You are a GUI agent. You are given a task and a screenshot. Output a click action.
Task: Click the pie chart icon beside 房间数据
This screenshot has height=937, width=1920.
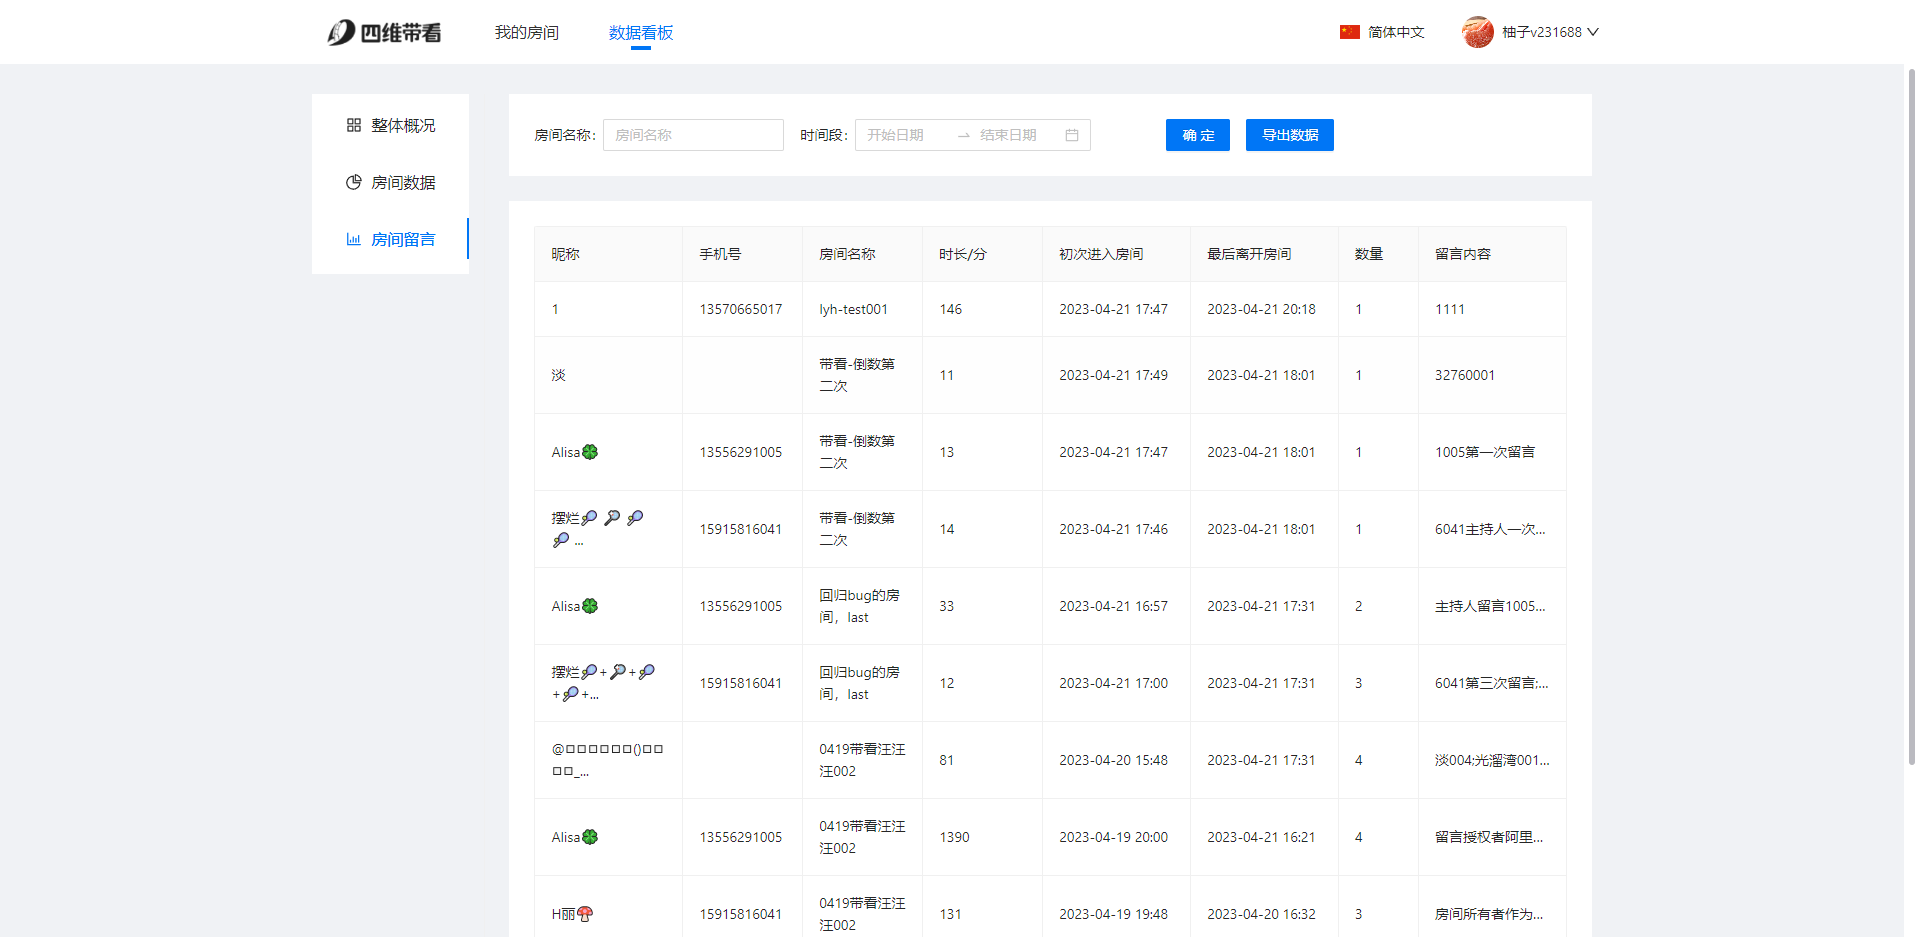353,182
